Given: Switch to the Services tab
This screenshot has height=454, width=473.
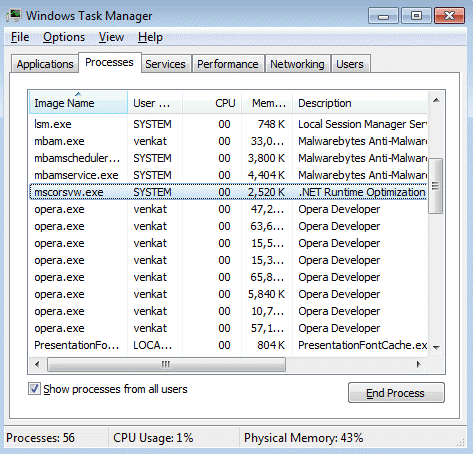Looking at the screenshot, I should coord(165,64).
